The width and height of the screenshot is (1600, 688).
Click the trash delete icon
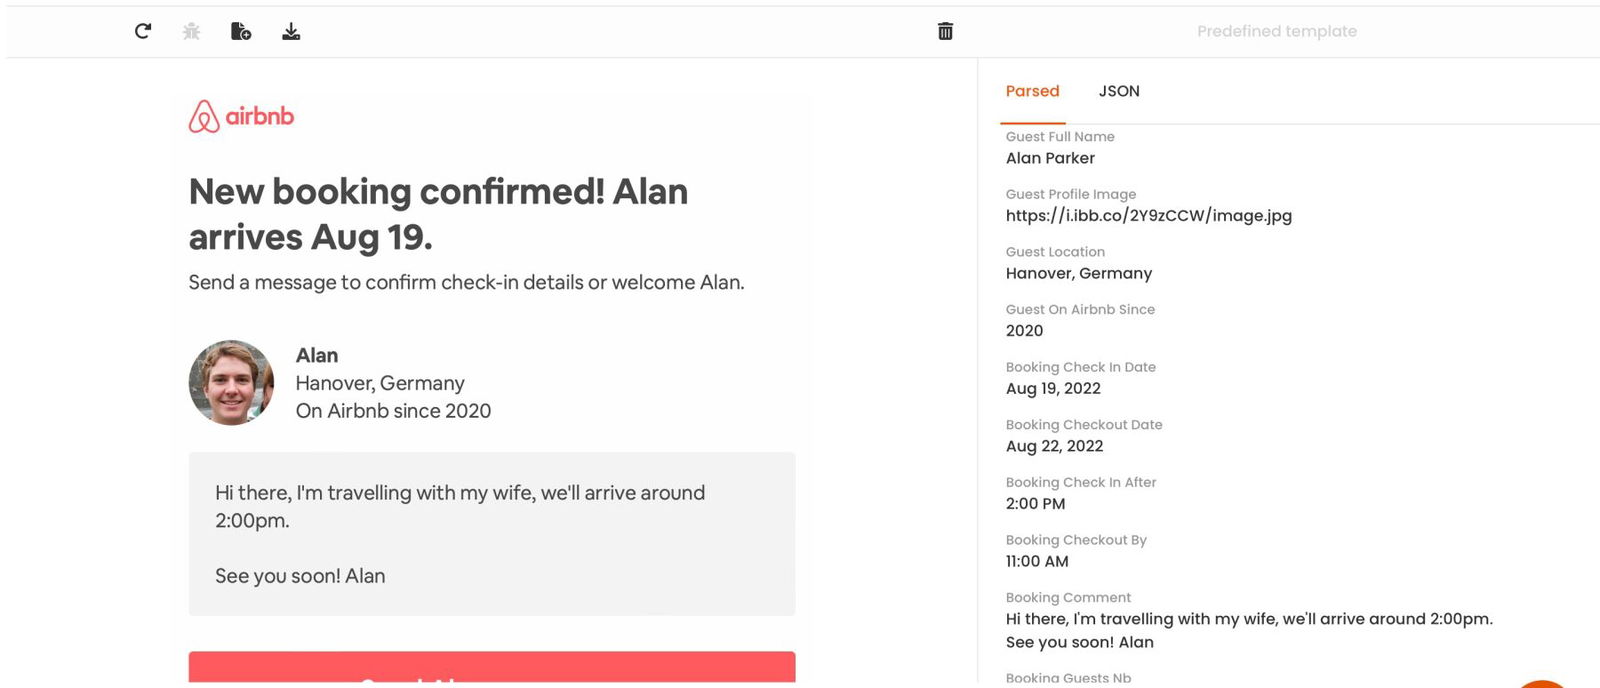(945, 32)
